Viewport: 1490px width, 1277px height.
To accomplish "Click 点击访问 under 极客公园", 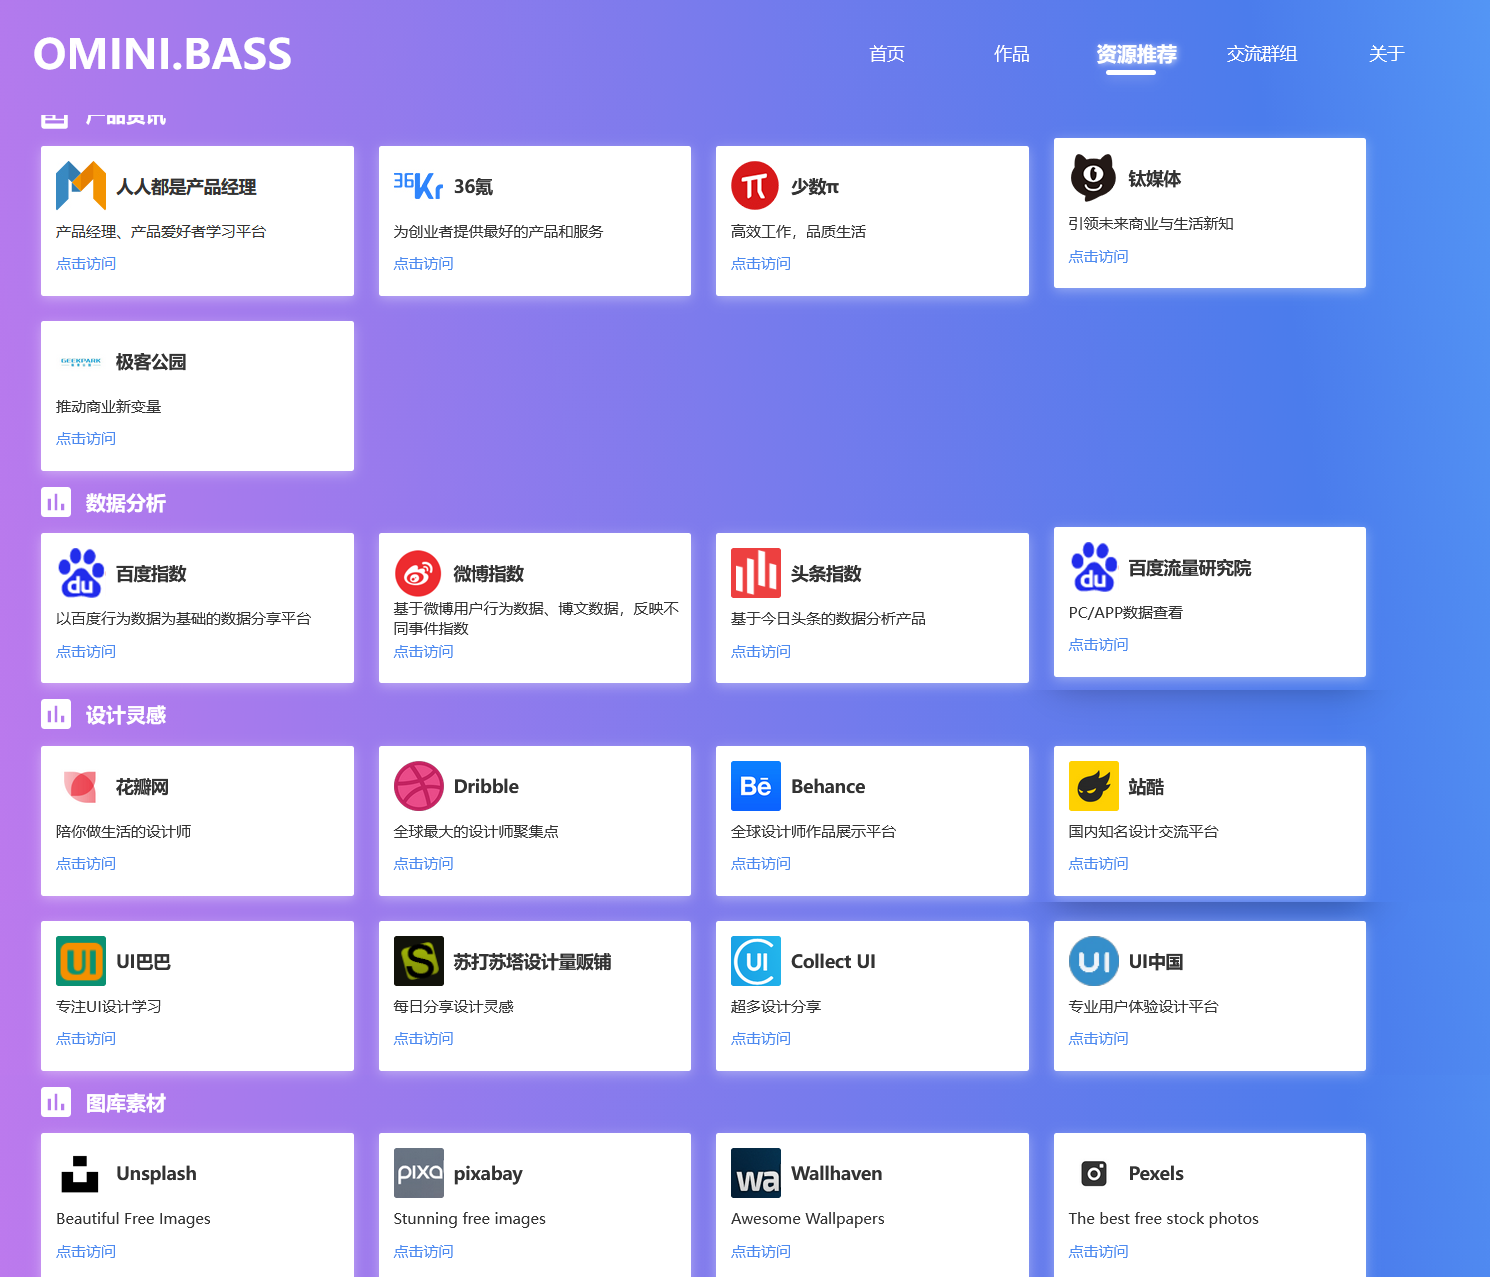I will click(x=86, y=439).
